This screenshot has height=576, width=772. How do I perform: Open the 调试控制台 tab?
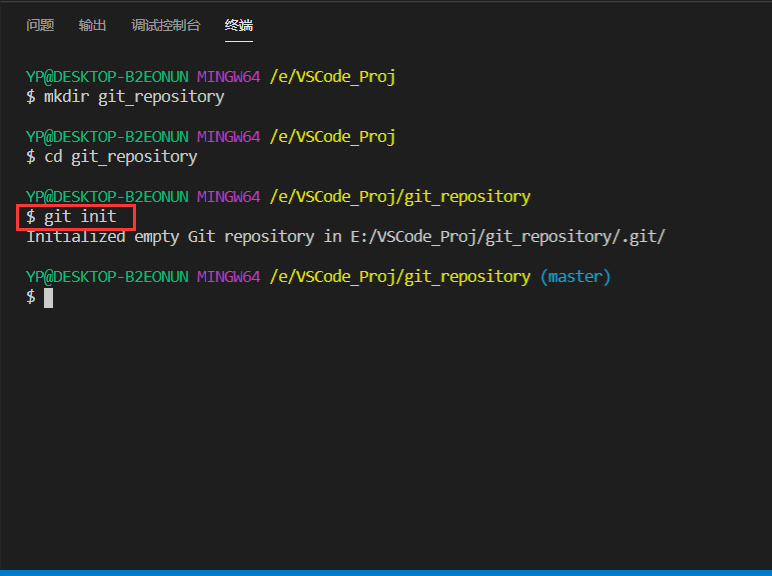pos(165,25)
